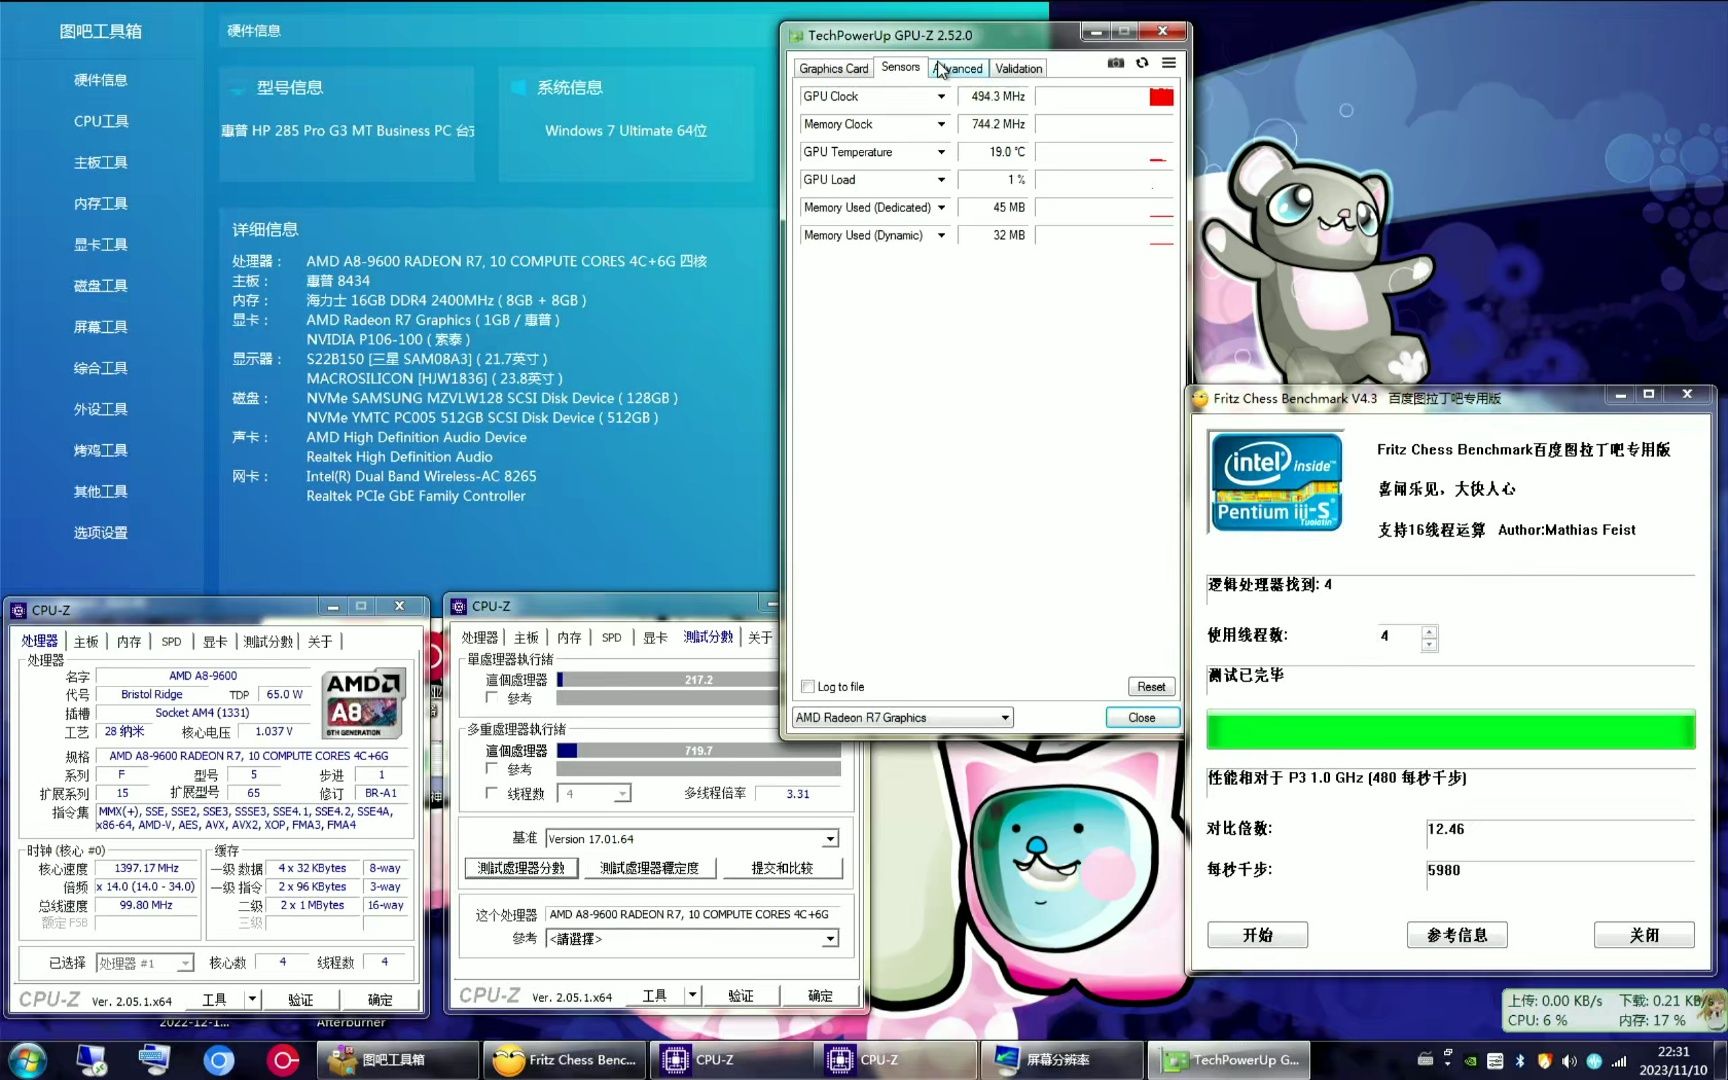Click 測試處理器分數 button
1728x1080 pixels.
click(x=521, y=868)
